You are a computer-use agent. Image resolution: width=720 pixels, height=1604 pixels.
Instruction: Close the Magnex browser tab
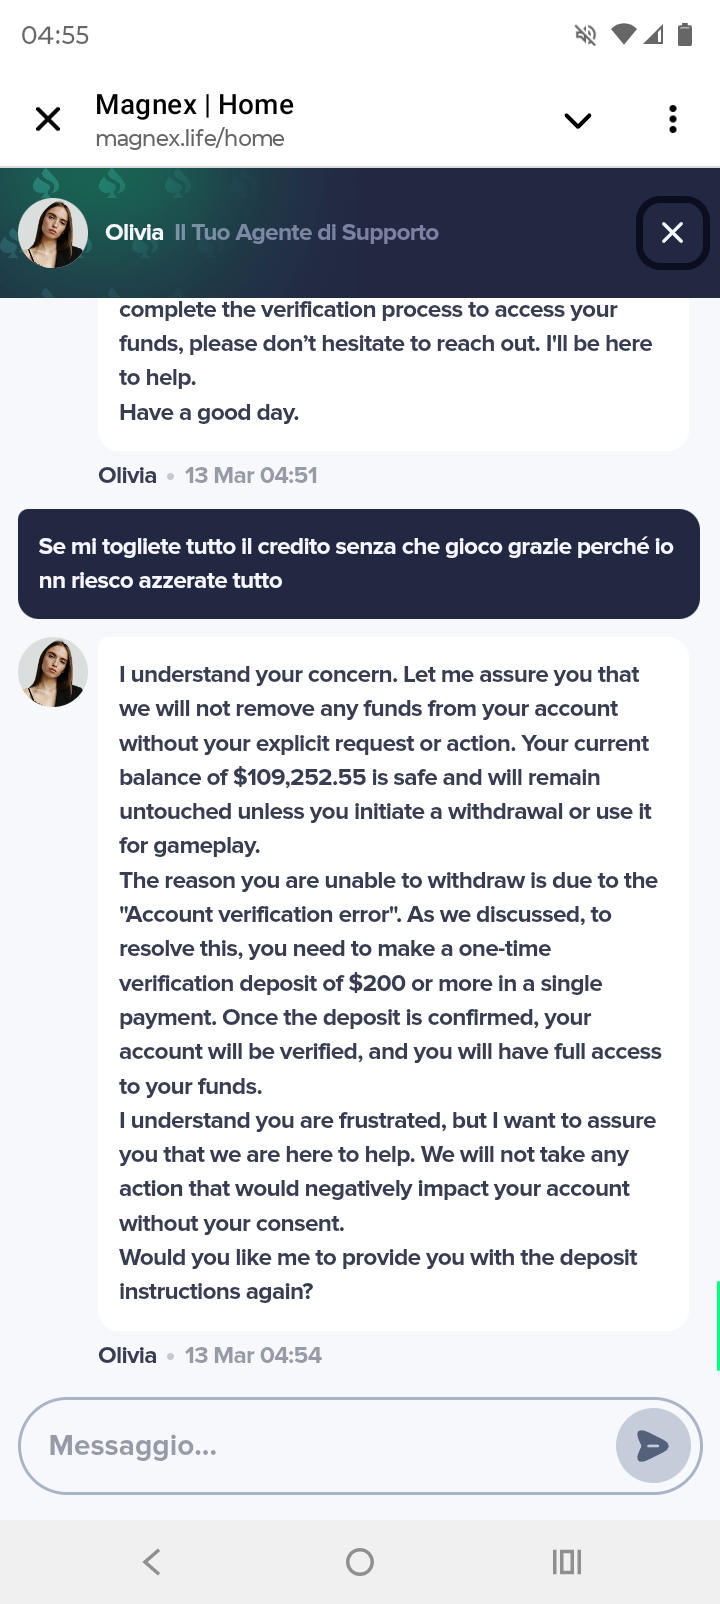tap(48, 119)
